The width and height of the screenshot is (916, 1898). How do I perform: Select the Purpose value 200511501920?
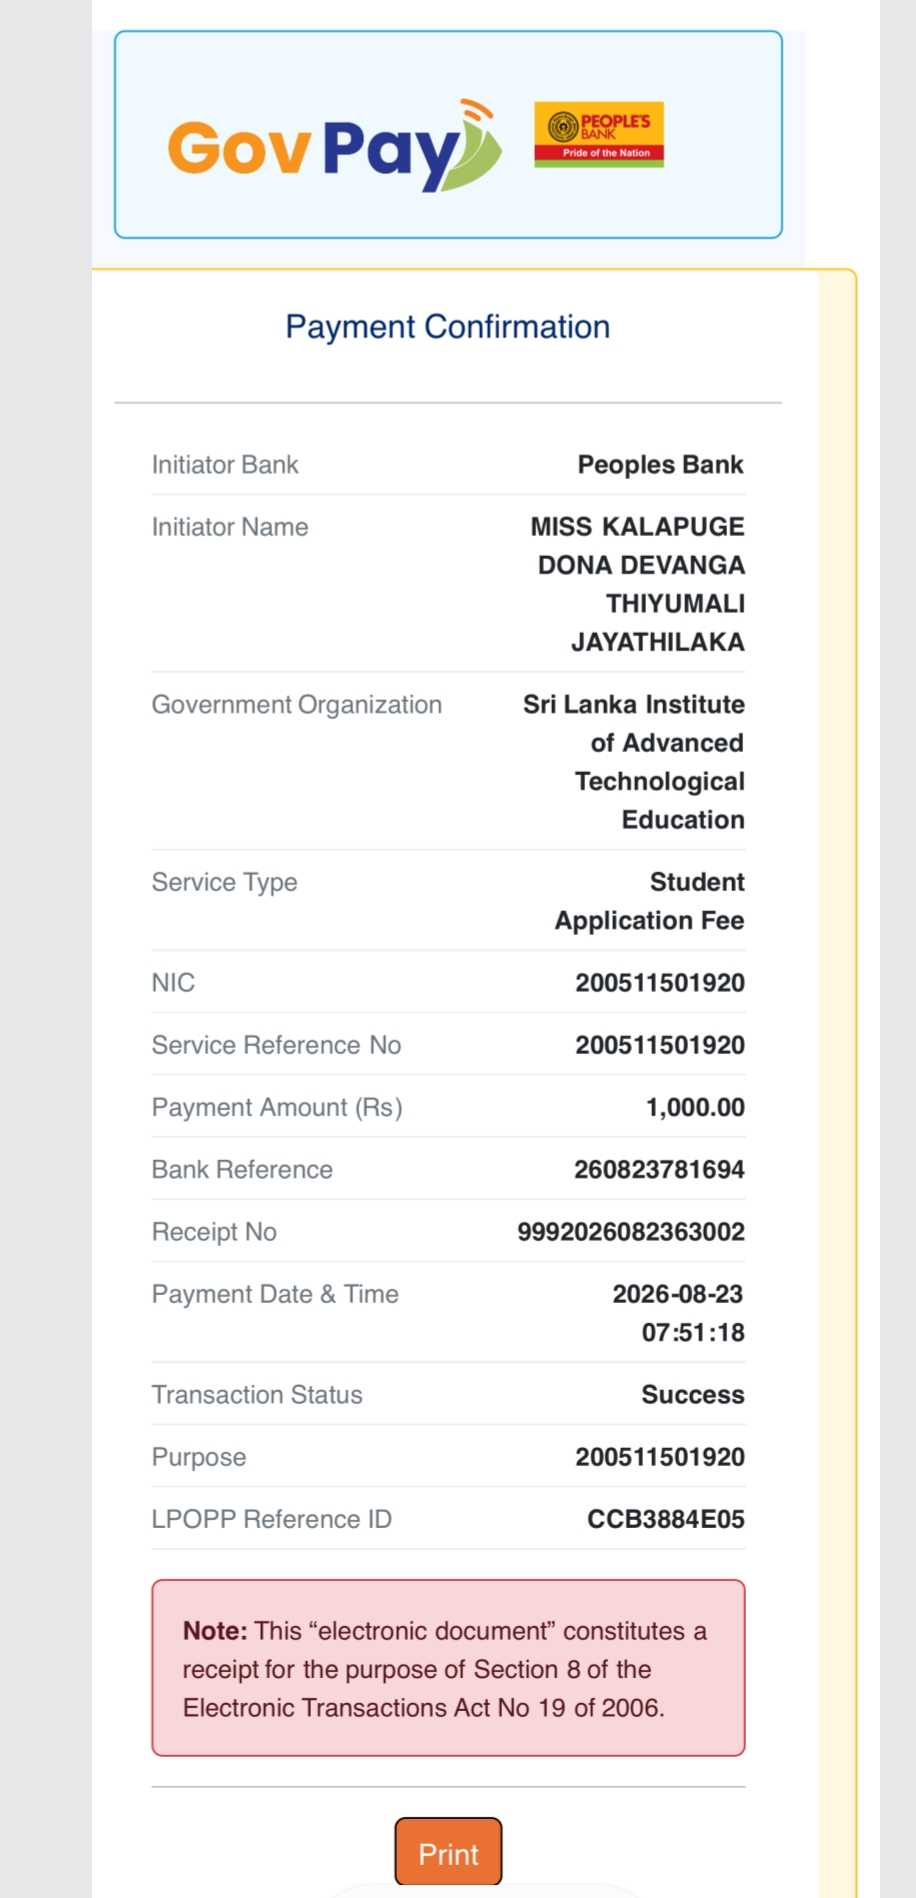pyautogui.click(x=660, y=1457)
